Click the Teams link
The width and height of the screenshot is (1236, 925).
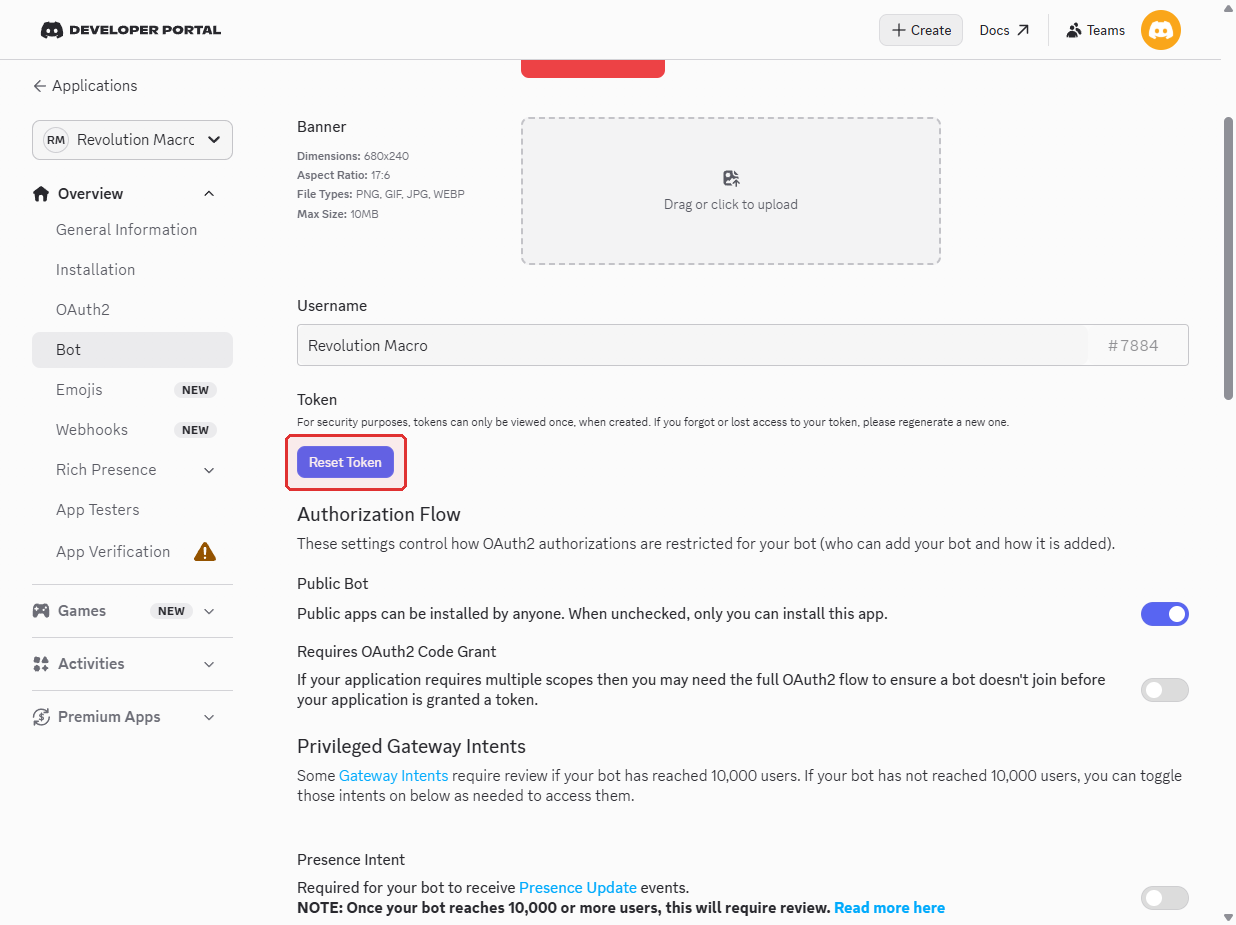[1096, 30]
